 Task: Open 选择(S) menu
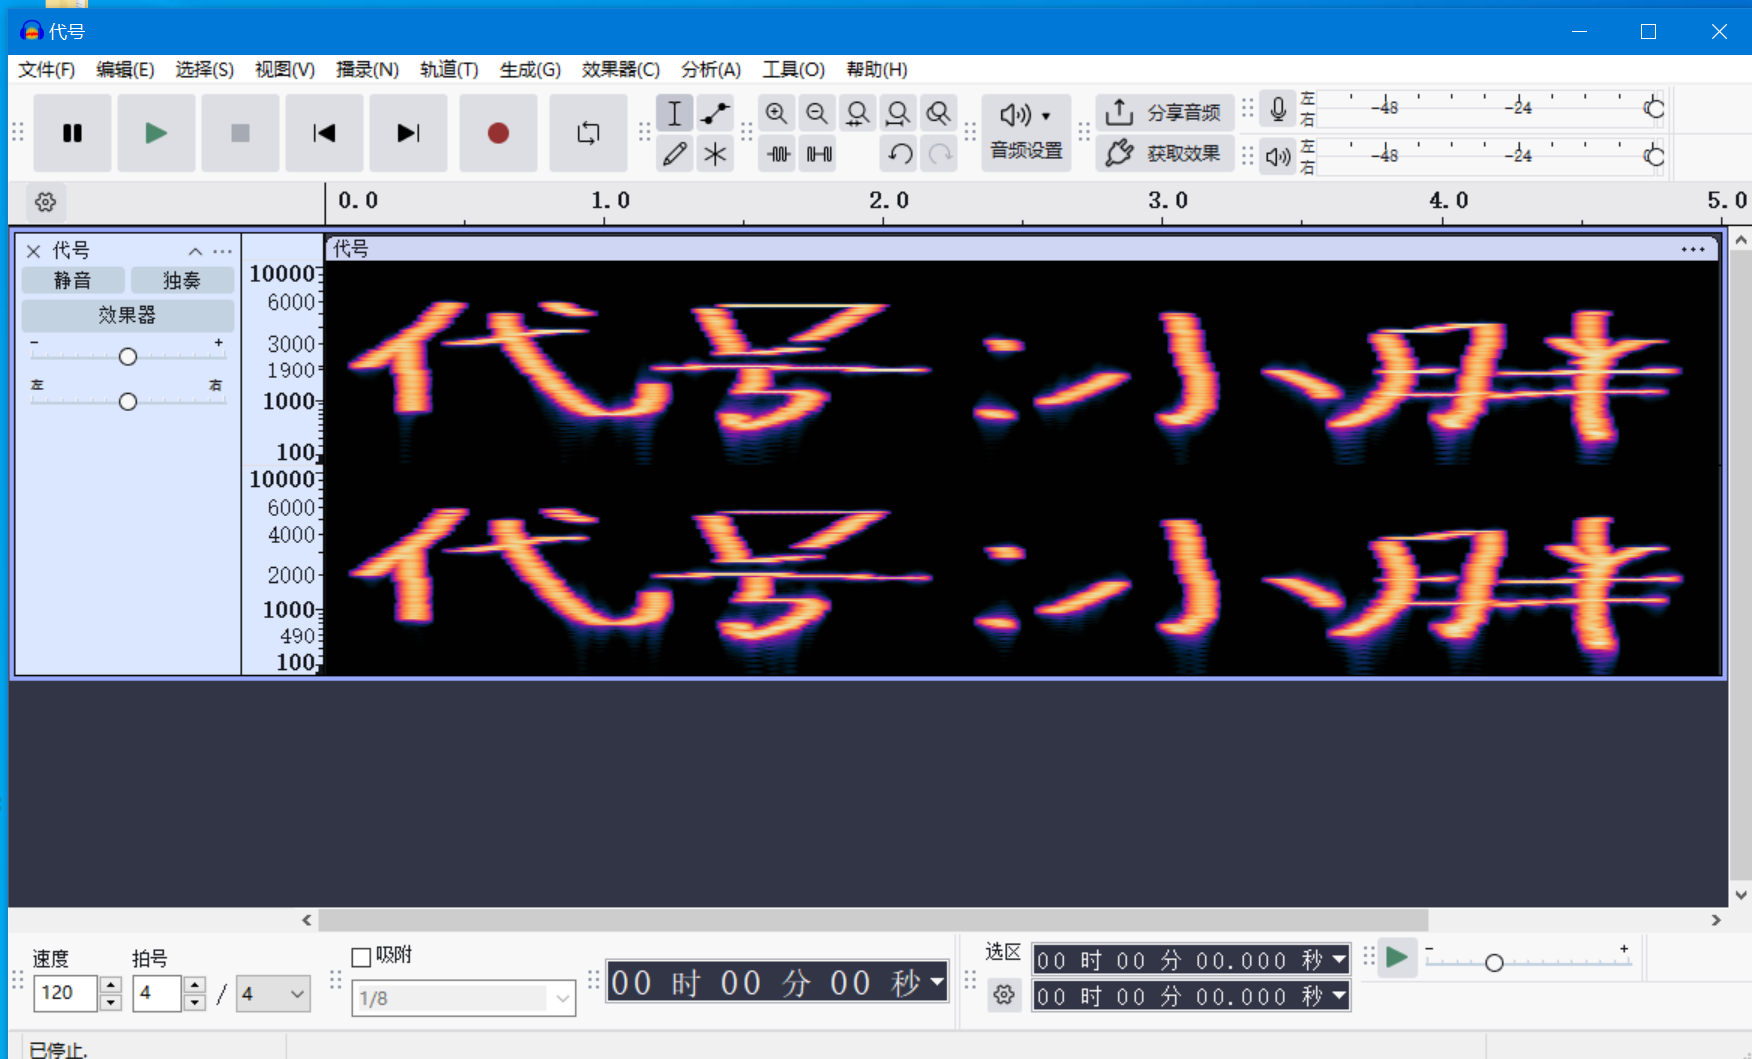[204, 69]
